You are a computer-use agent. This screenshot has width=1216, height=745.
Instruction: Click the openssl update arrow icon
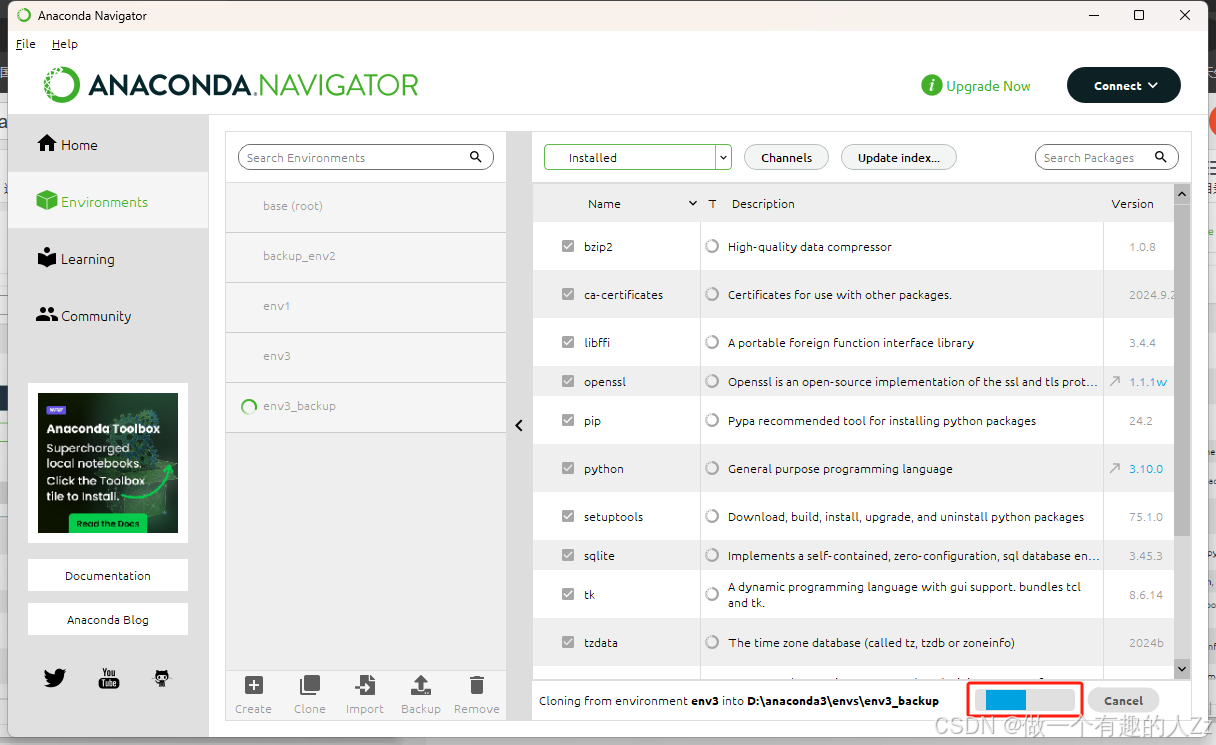pyautogui.click(x=1115, y=381)
